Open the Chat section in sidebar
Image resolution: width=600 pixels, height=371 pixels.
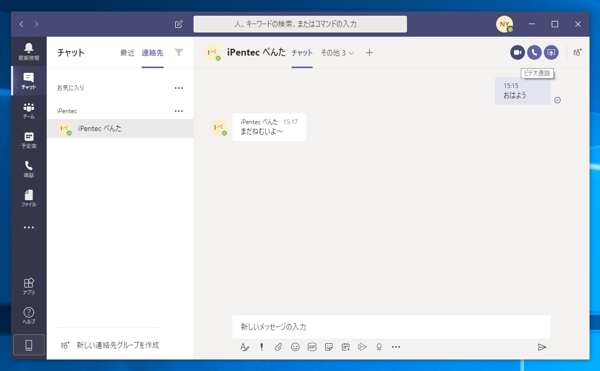pos(29,81)
